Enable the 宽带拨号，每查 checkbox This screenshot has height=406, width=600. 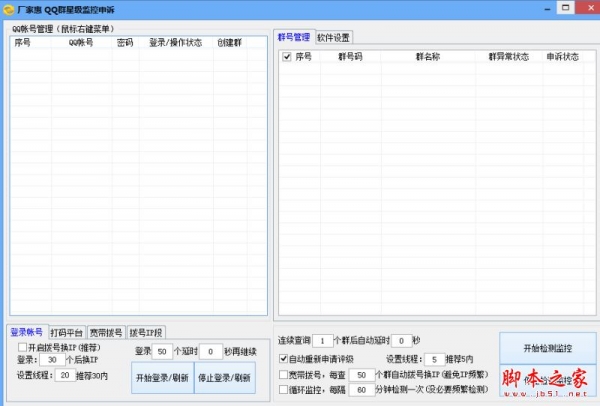coord(283,374)
